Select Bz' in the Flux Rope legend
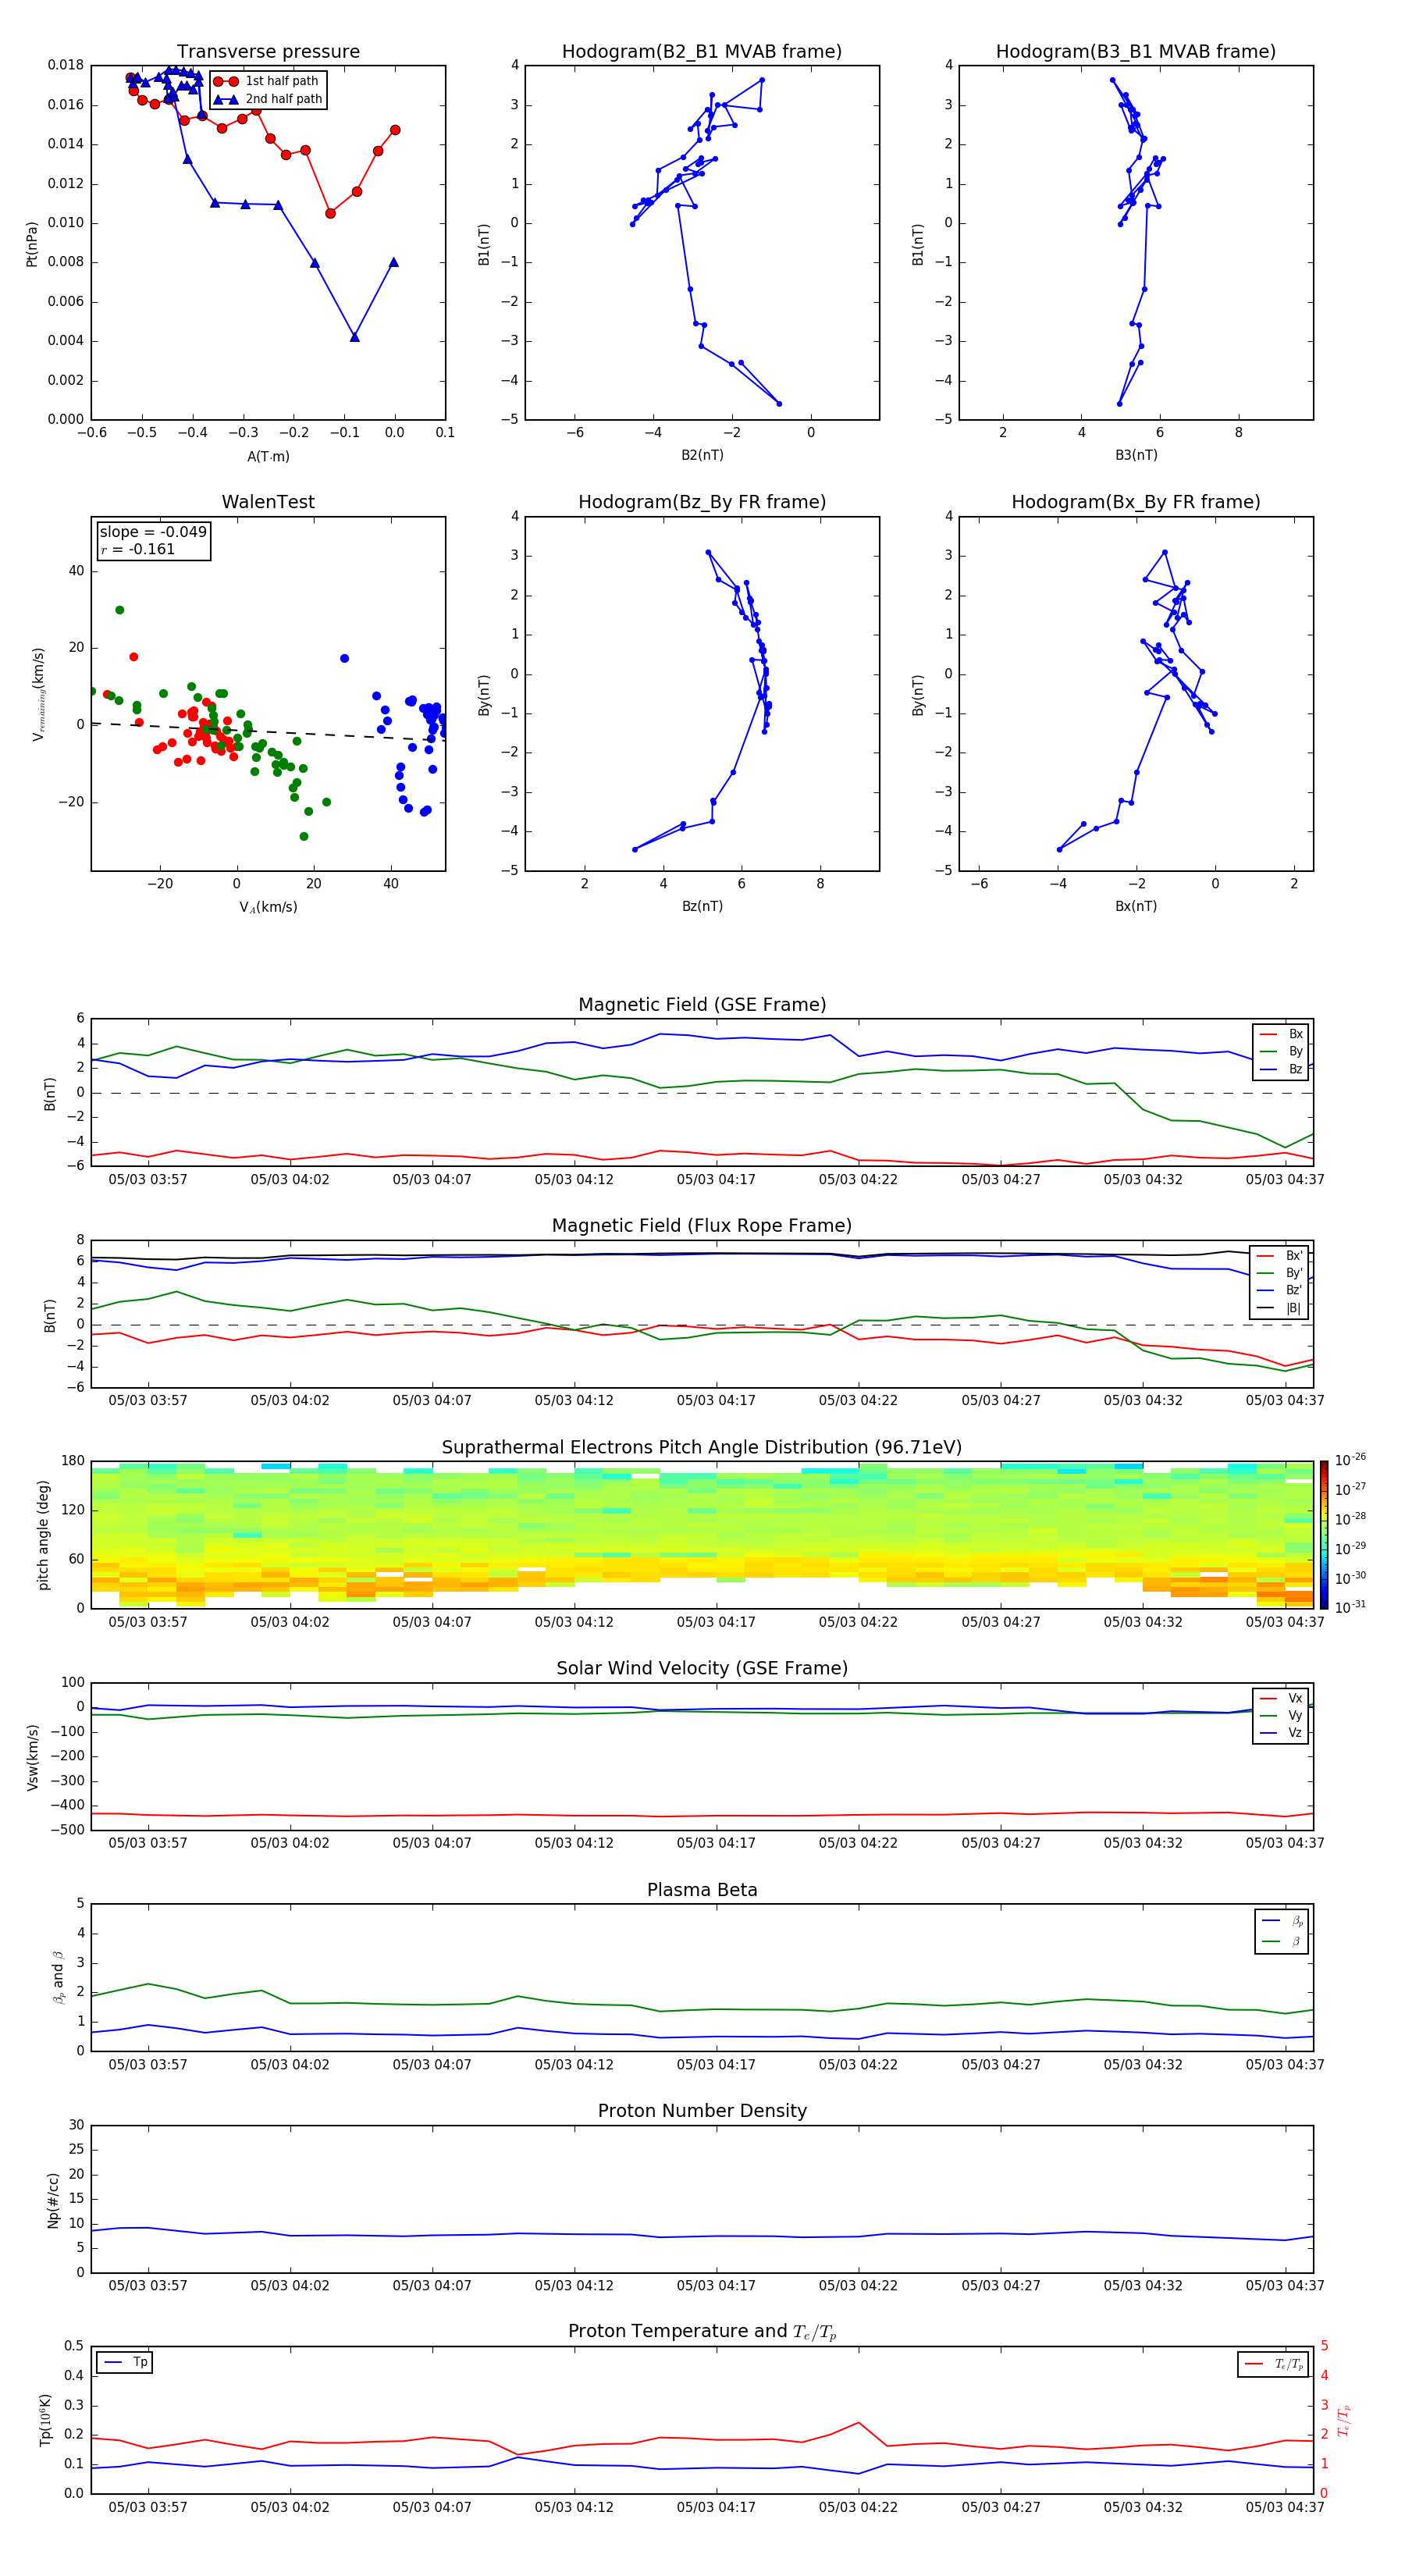The height and width of the screenshot is (2576, 1405). coord(1280,1290)
